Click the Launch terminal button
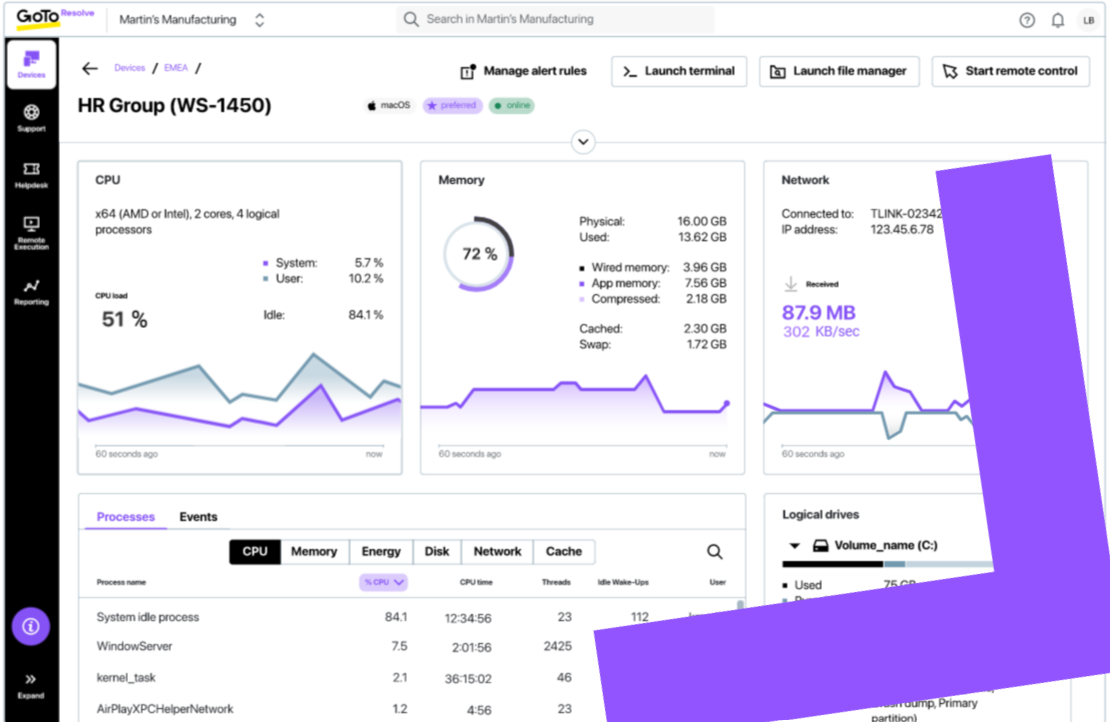1110x722 pixels. (679, 71)
